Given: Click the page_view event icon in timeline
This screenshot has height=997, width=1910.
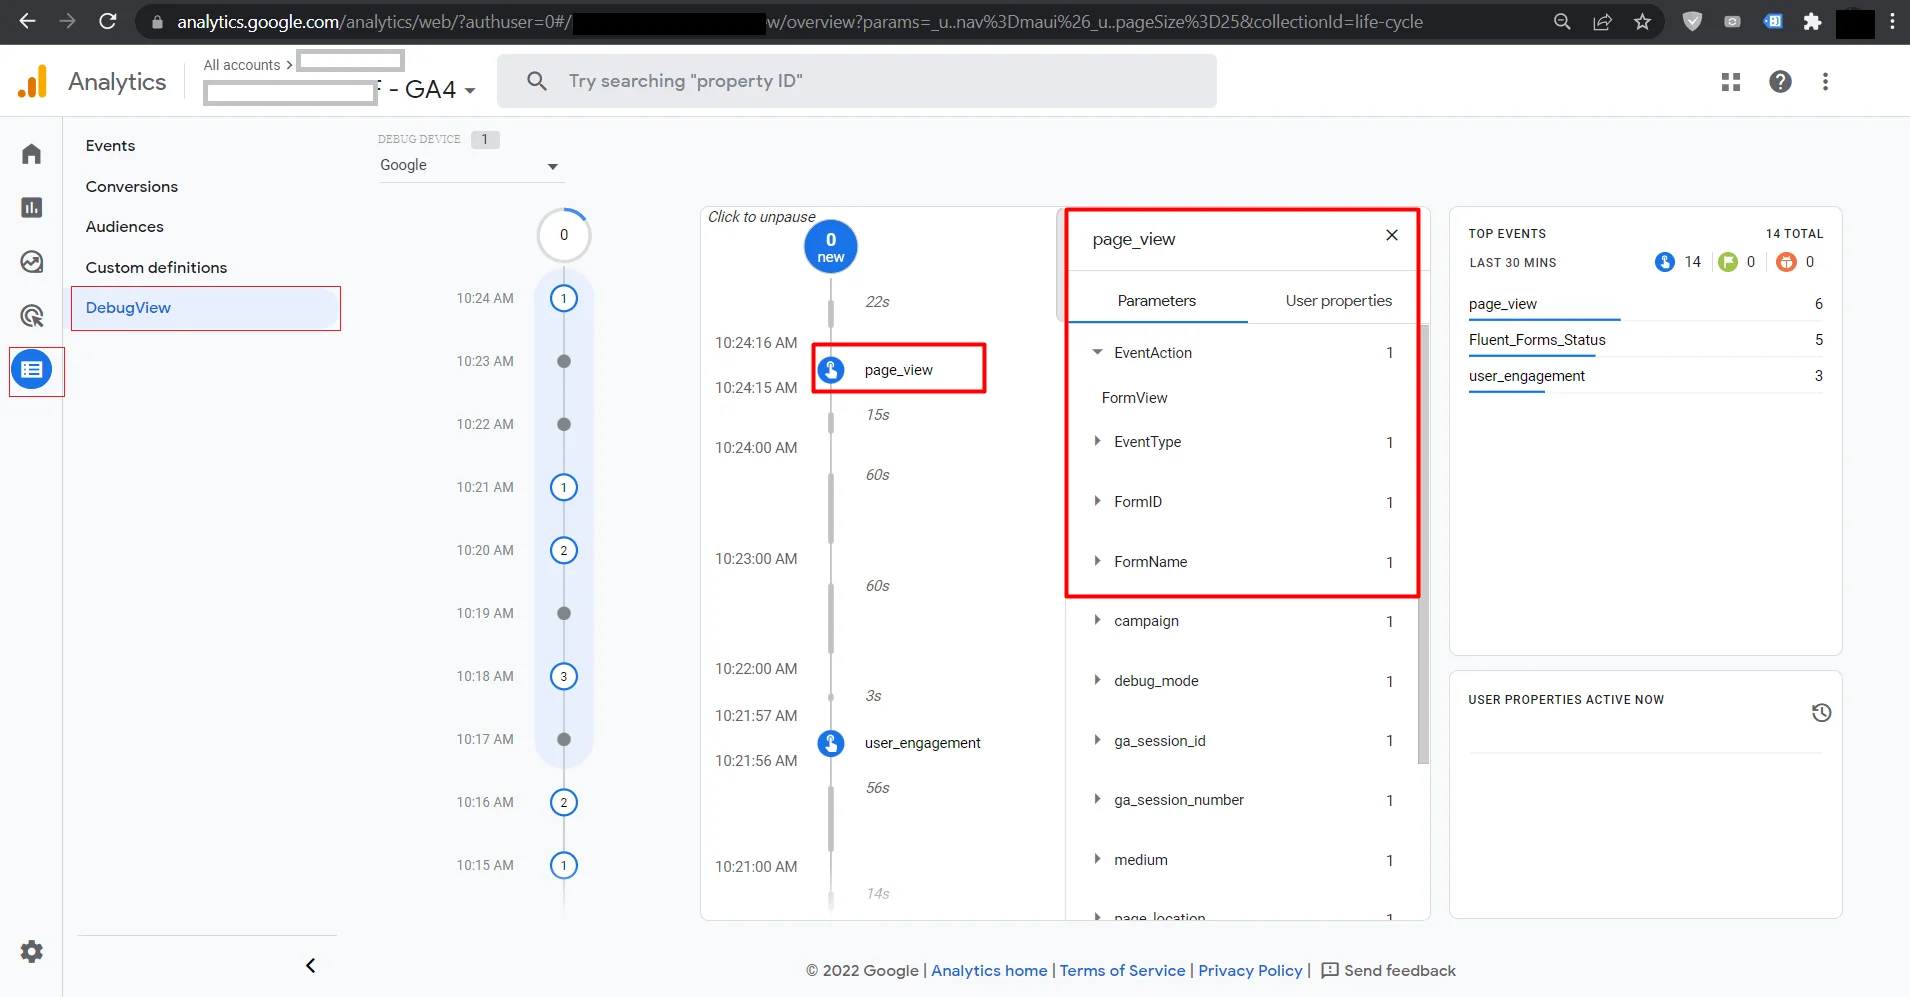Looking at the screenshot, I should click(831, 370).
